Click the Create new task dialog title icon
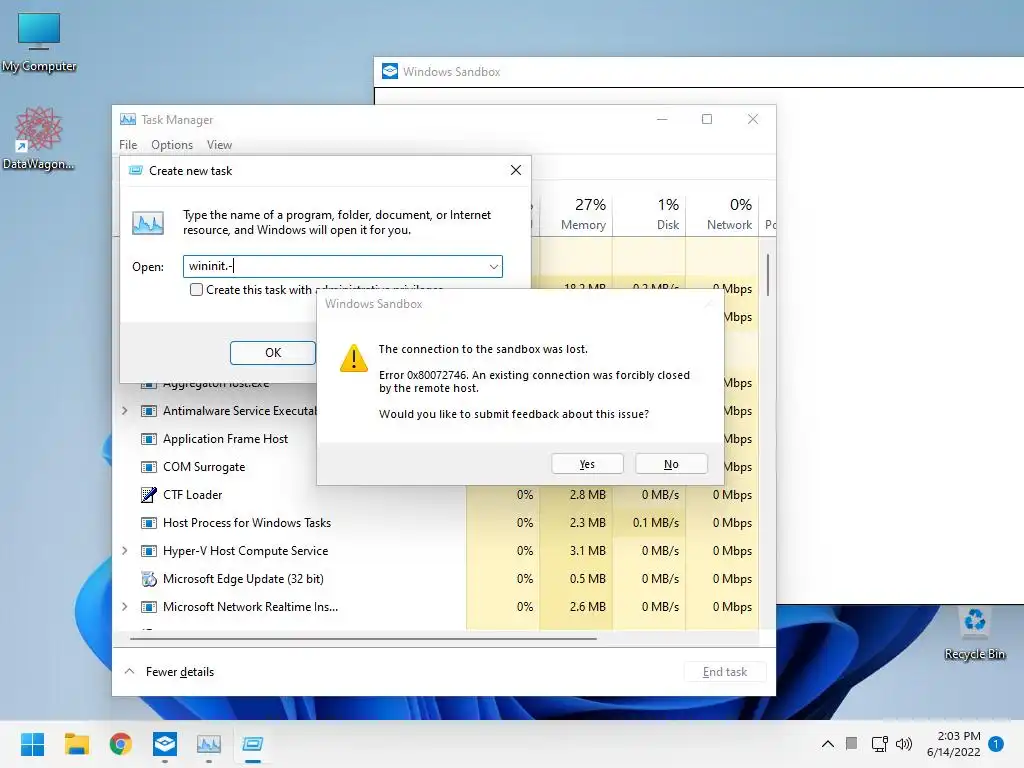Screen dimensions: 1024x768 coord(136,170)
